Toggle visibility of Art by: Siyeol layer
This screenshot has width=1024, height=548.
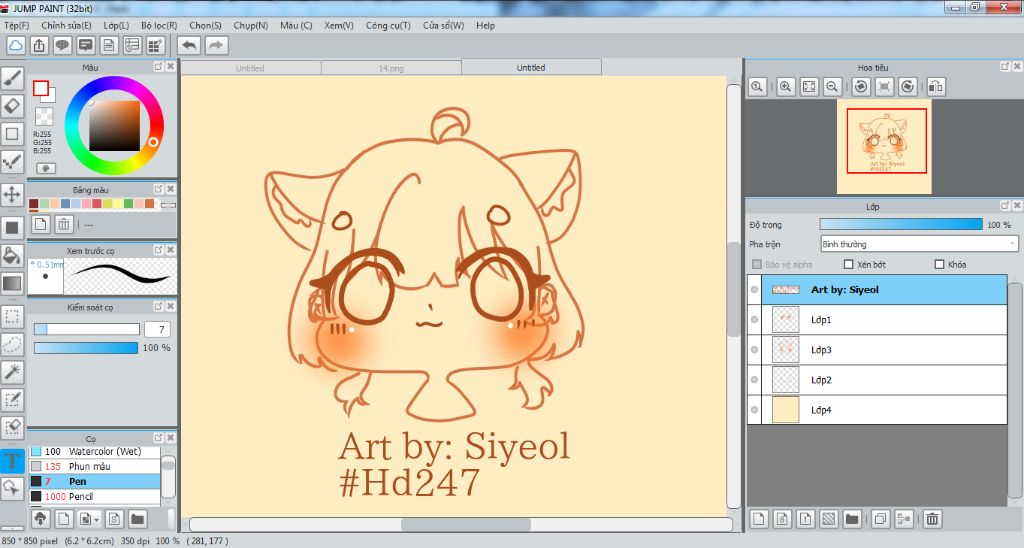pyautogui.click(x=754, y=289)
